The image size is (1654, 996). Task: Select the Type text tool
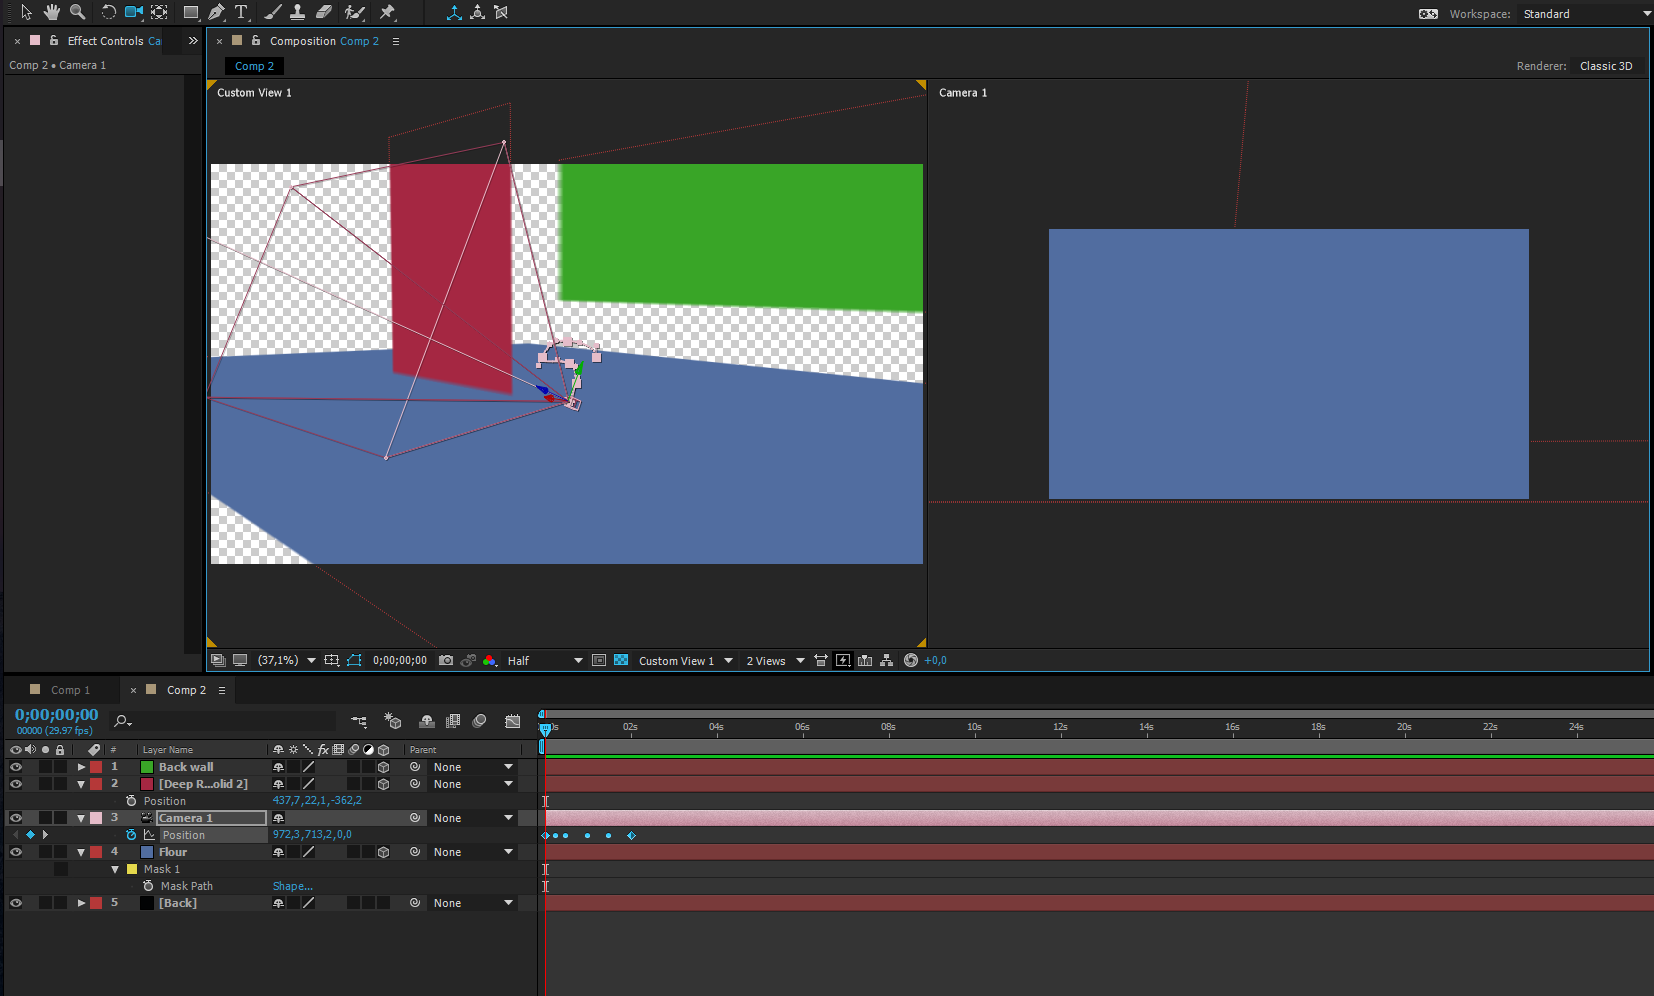(241, 12)
